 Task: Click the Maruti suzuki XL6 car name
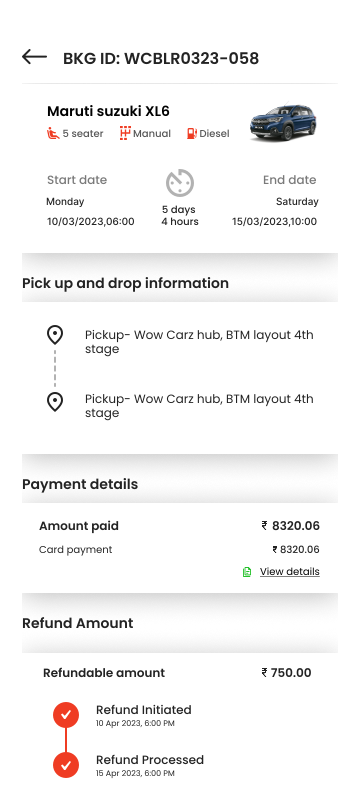108,111
